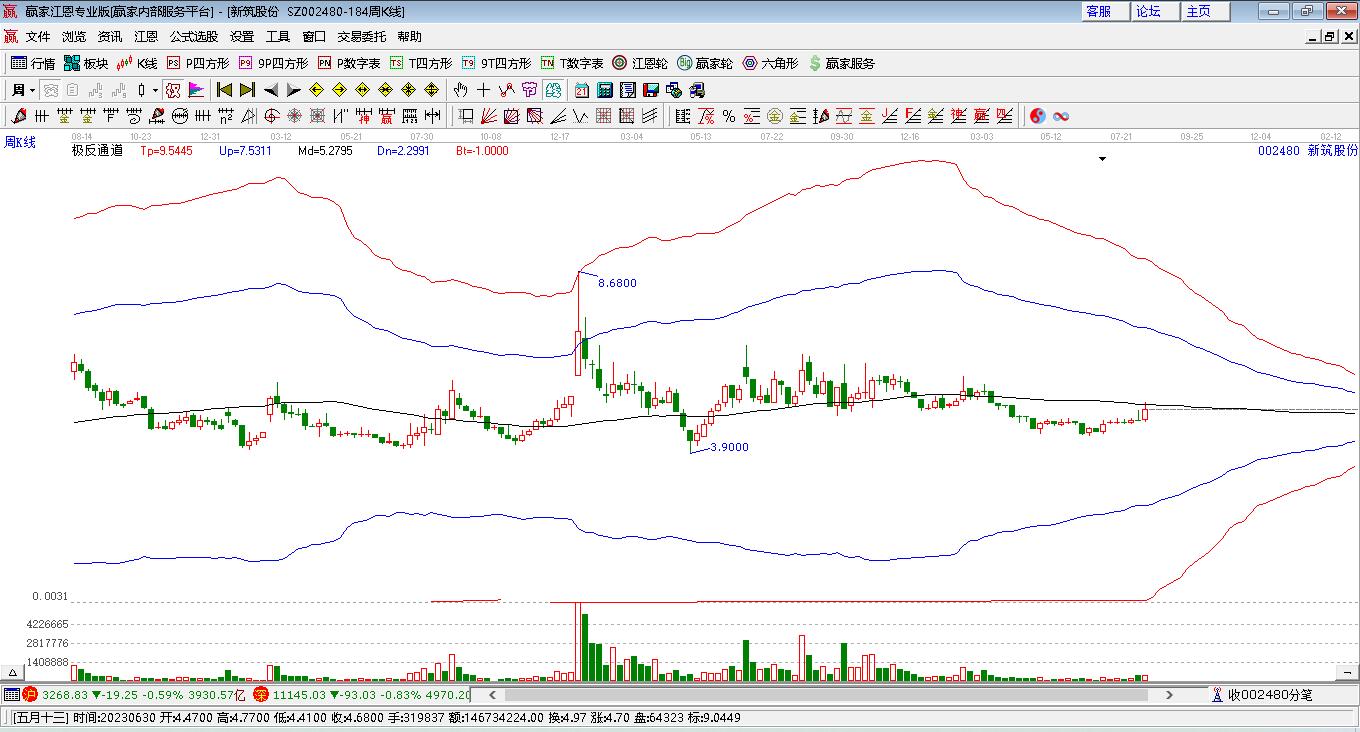The width and height of the screenshot is (1360, 732).
Task: Click the 论坛 forum button
Action: click(1148, 11)
